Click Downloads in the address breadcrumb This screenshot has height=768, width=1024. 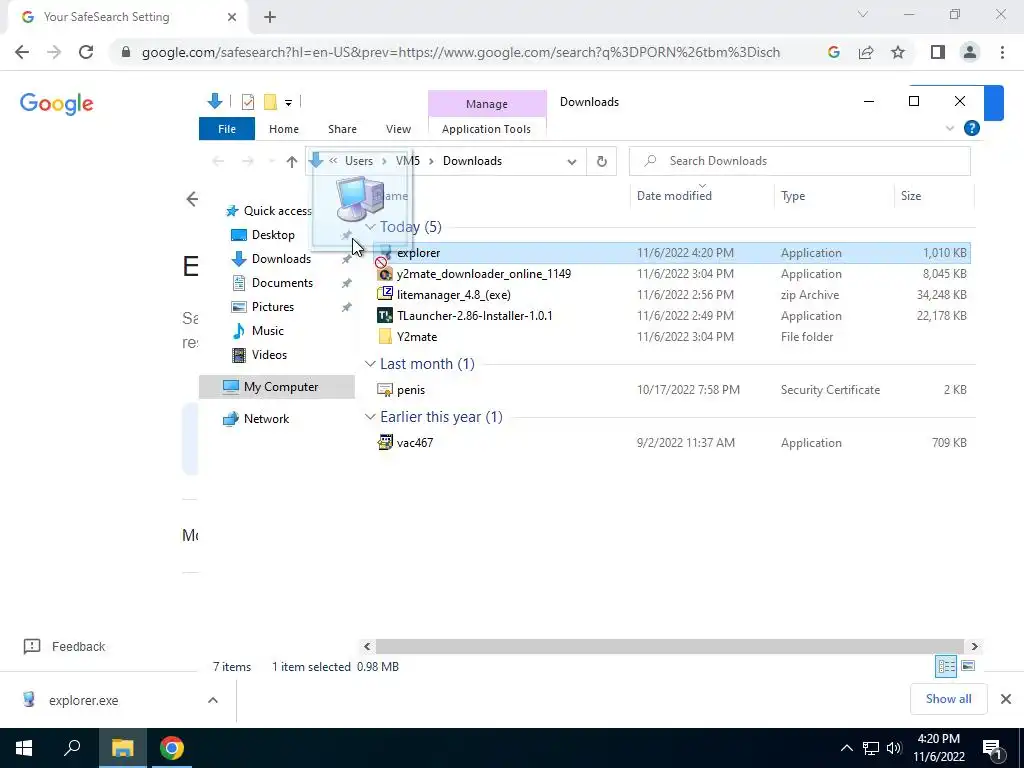472,161
